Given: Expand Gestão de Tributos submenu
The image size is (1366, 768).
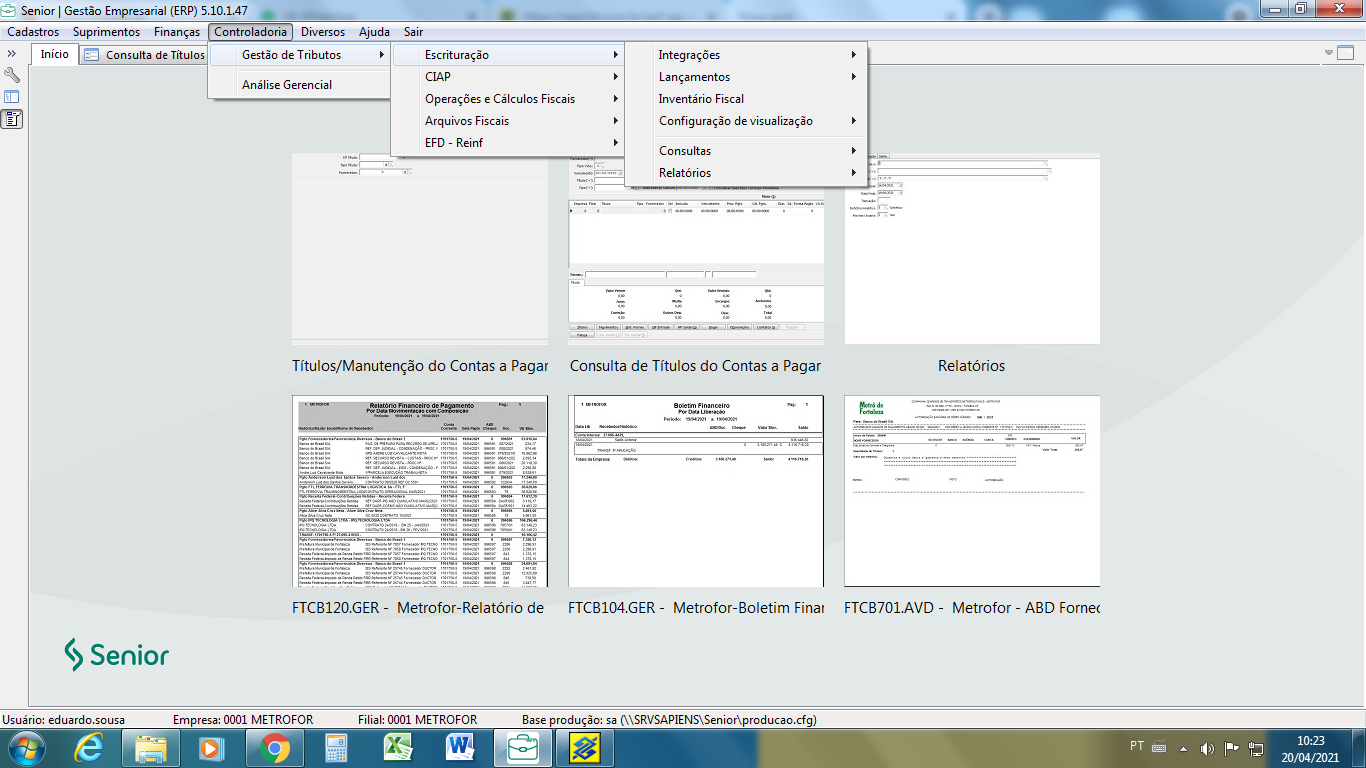Looking at the screenshot, I should 299,55.
